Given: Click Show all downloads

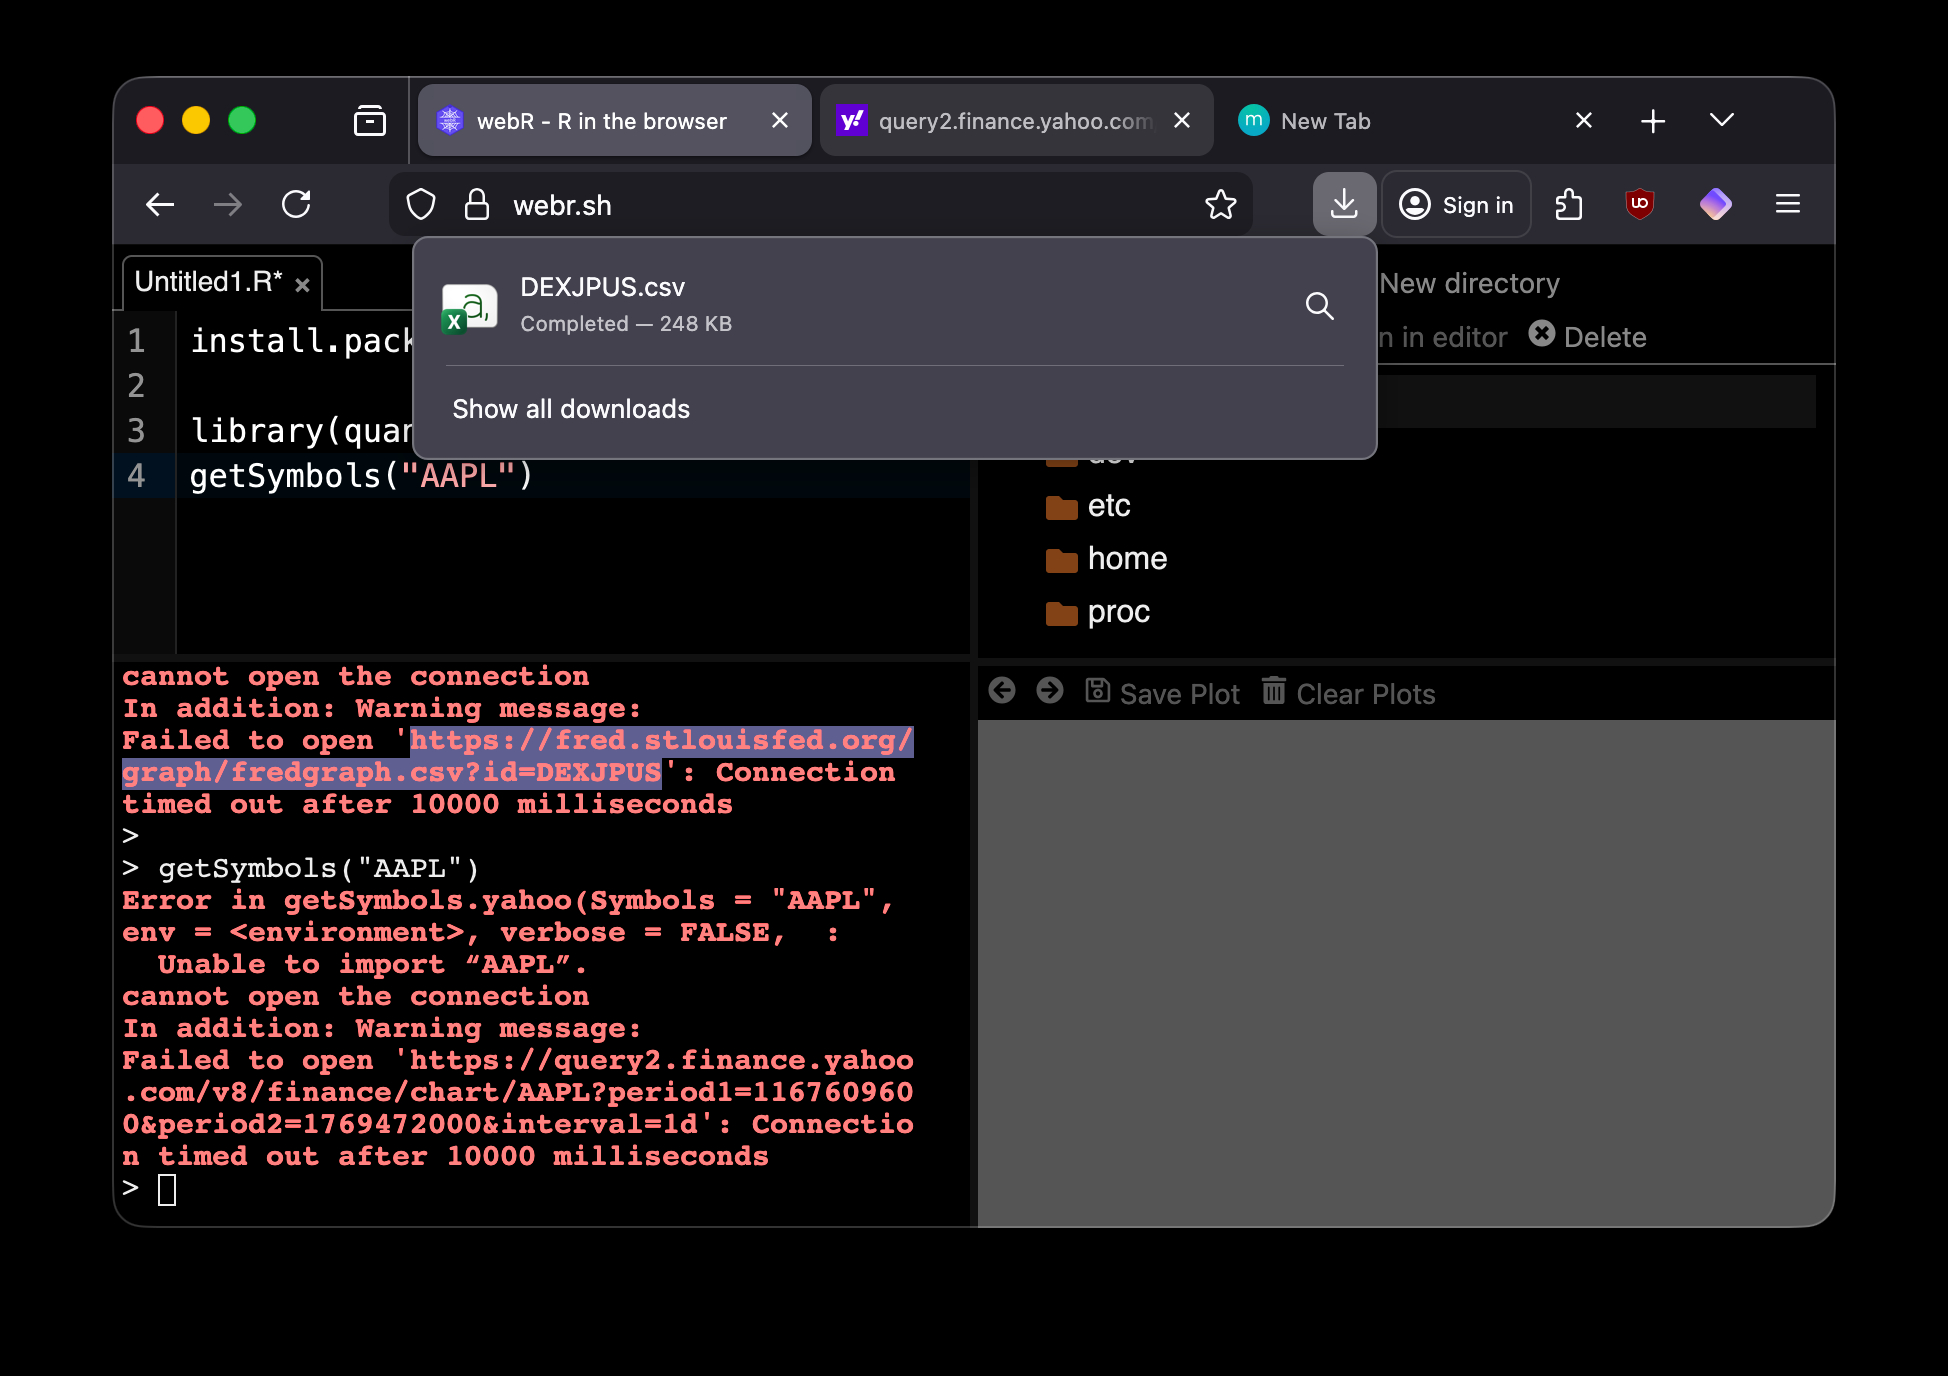Looking at the screenshot, I should click(571, 409).
